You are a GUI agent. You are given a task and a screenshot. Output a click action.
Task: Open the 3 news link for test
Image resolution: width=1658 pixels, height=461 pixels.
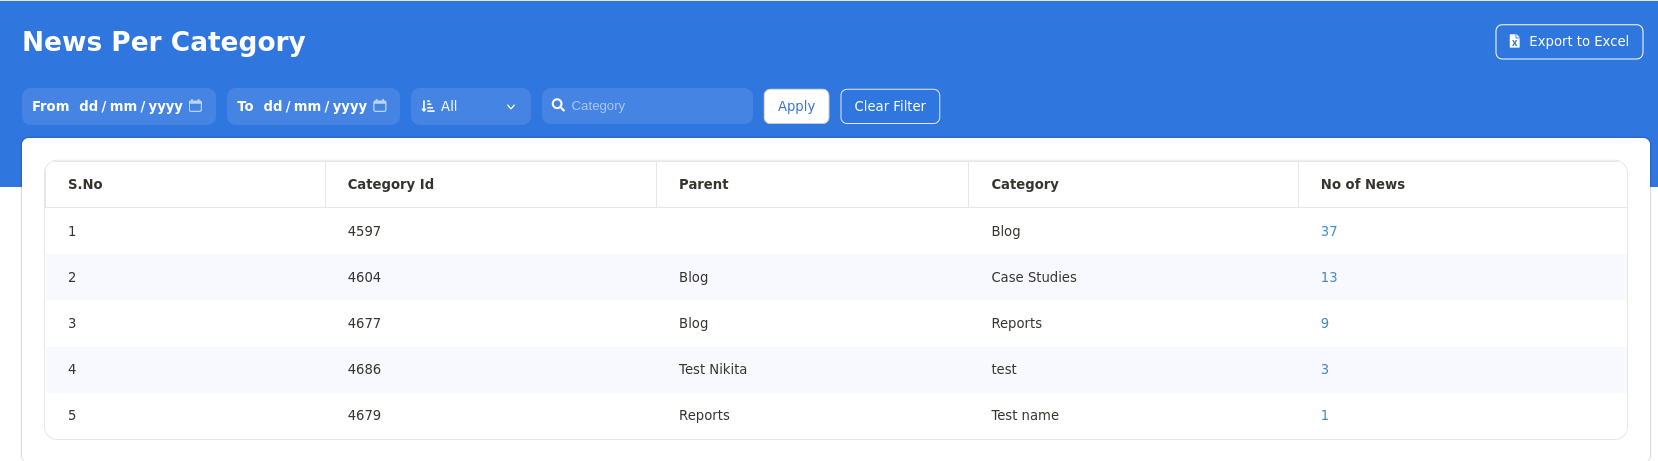click(1324, 369)
